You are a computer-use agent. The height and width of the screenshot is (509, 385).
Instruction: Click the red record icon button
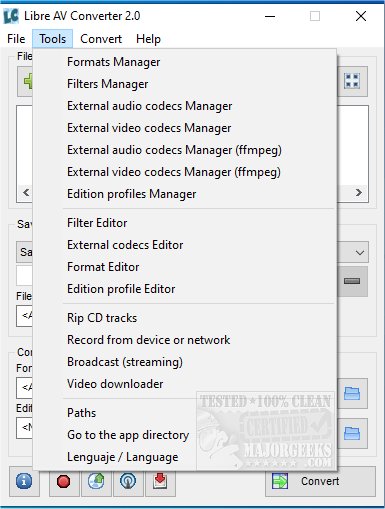point(64,482)
